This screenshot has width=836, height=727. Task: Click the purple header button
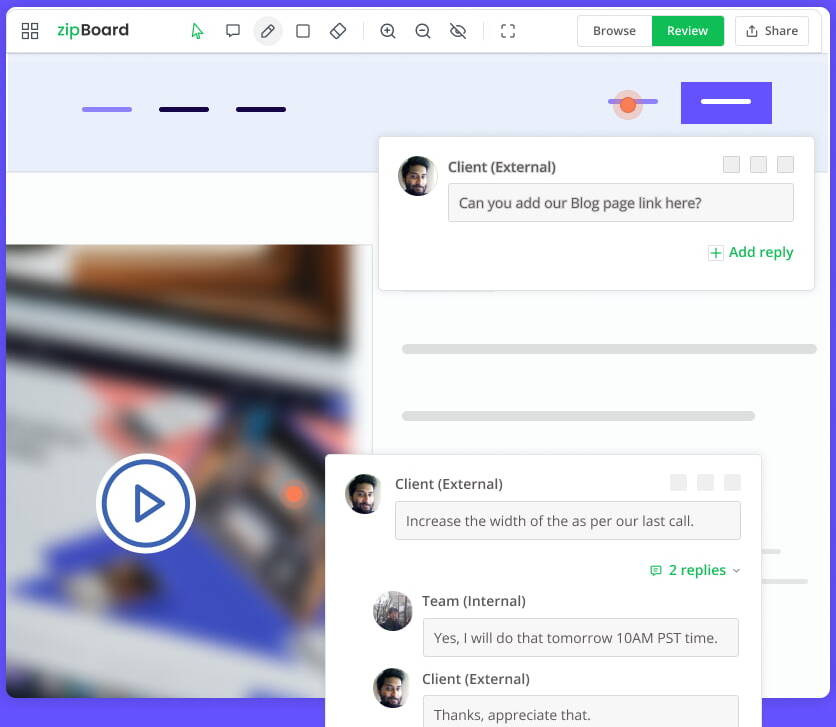coord(726,103)
